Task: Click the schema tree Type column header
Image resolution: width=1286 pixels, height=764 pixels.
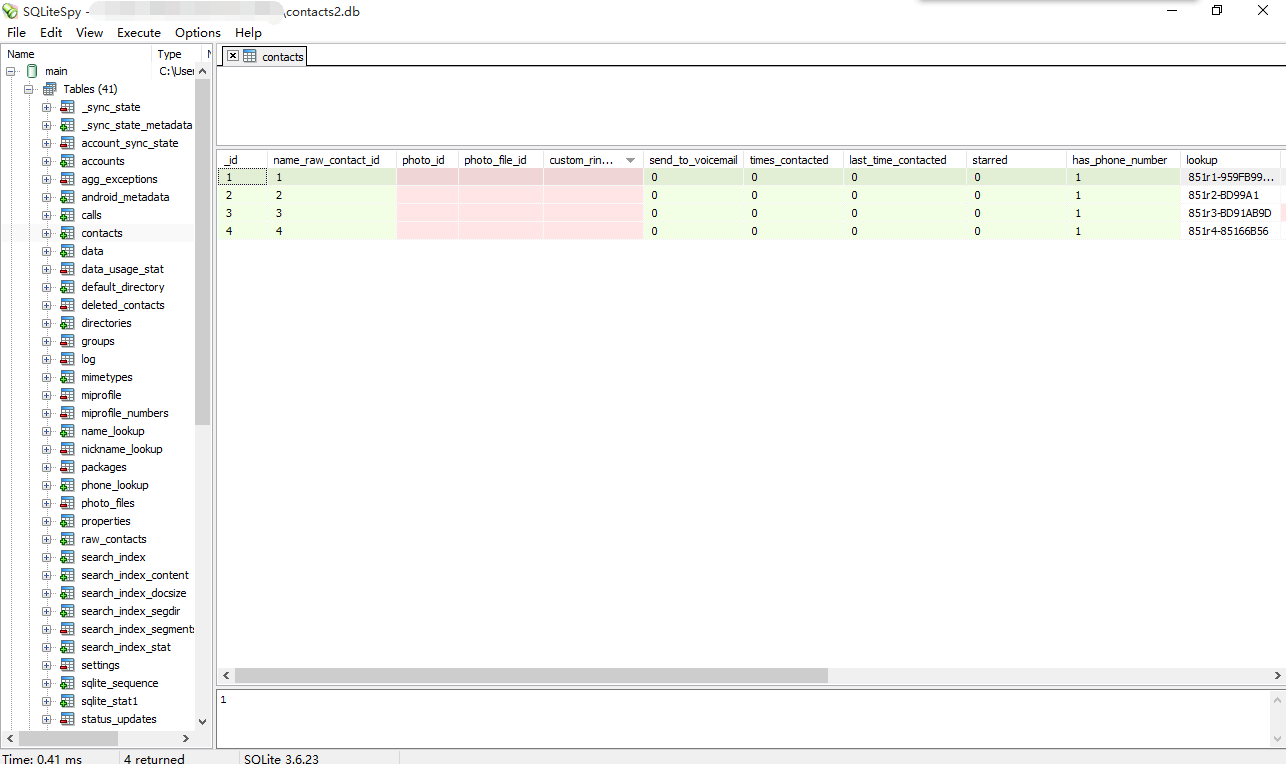Action: pyautogui.click(x=177, y=54)
